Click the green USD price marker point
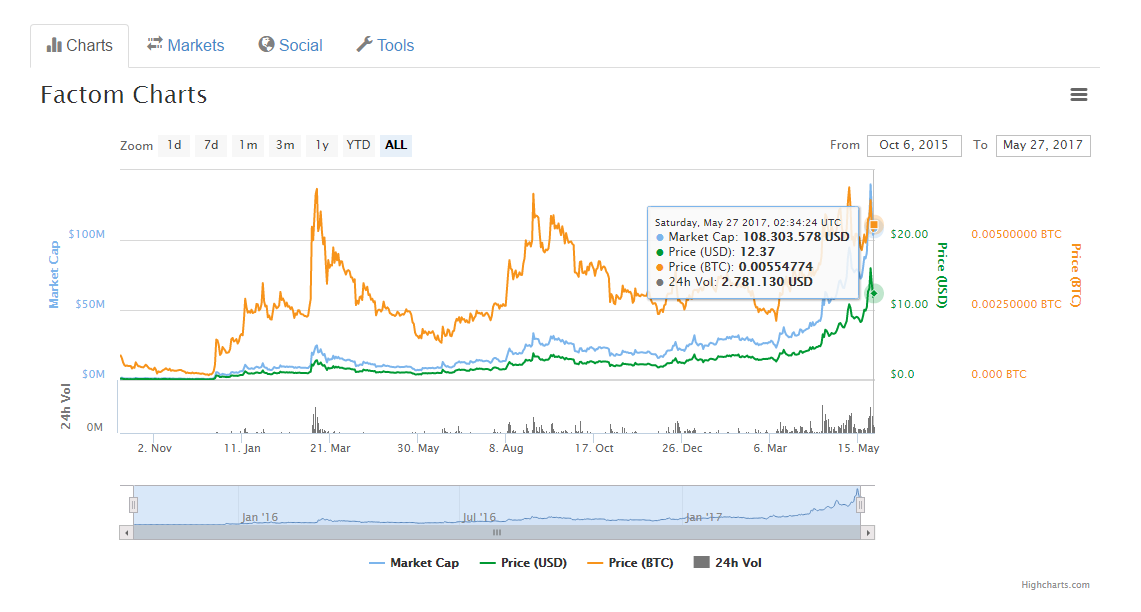 click(x=874, y=293)
